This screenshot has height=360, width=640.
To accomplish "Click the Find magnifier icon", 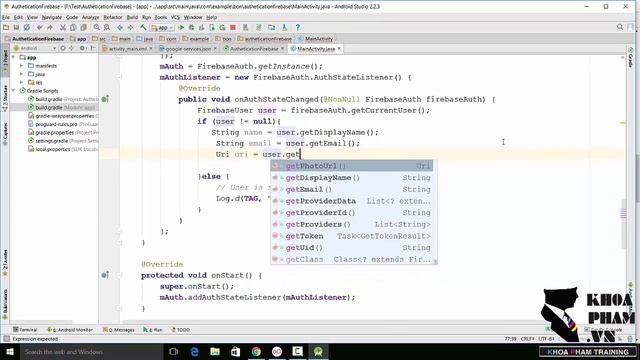I will [x=97, y=27].
